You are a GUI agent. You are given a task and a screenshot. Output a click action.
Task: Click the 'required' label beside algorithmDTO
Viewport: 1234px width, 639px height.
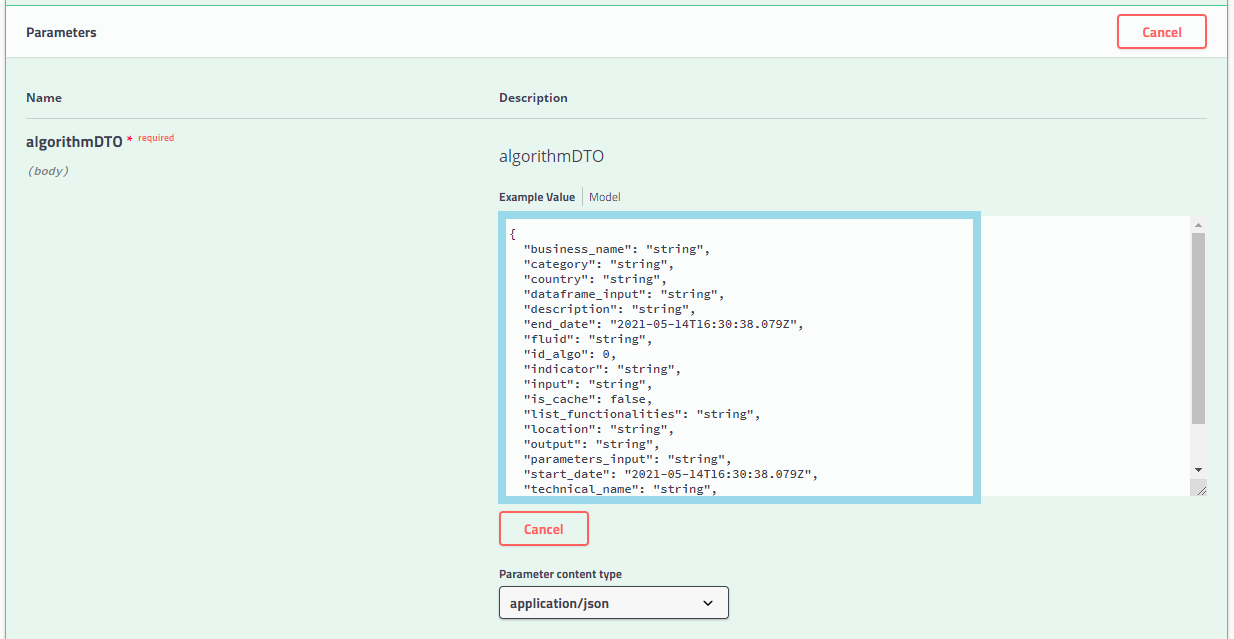pyautogui.click(x=156, y=137)
